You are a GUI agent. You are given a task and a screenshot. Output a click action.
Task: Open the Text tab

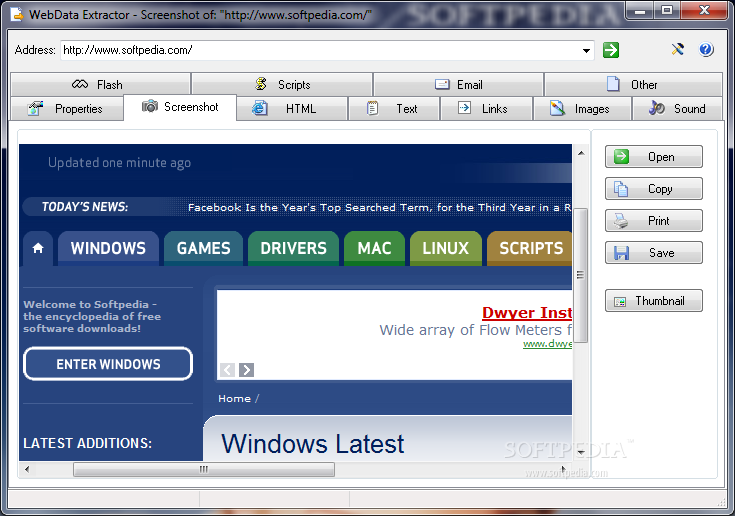(394, 109)
